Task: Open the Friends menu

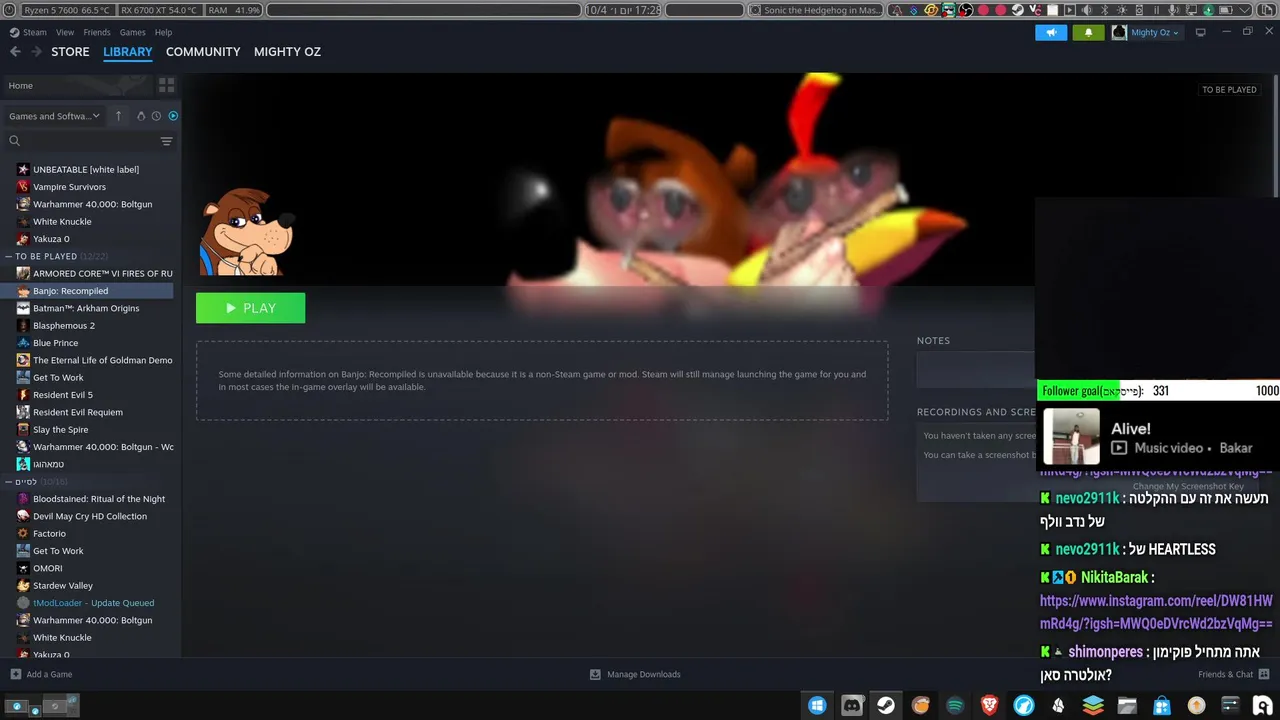Action: coord(97,32)
